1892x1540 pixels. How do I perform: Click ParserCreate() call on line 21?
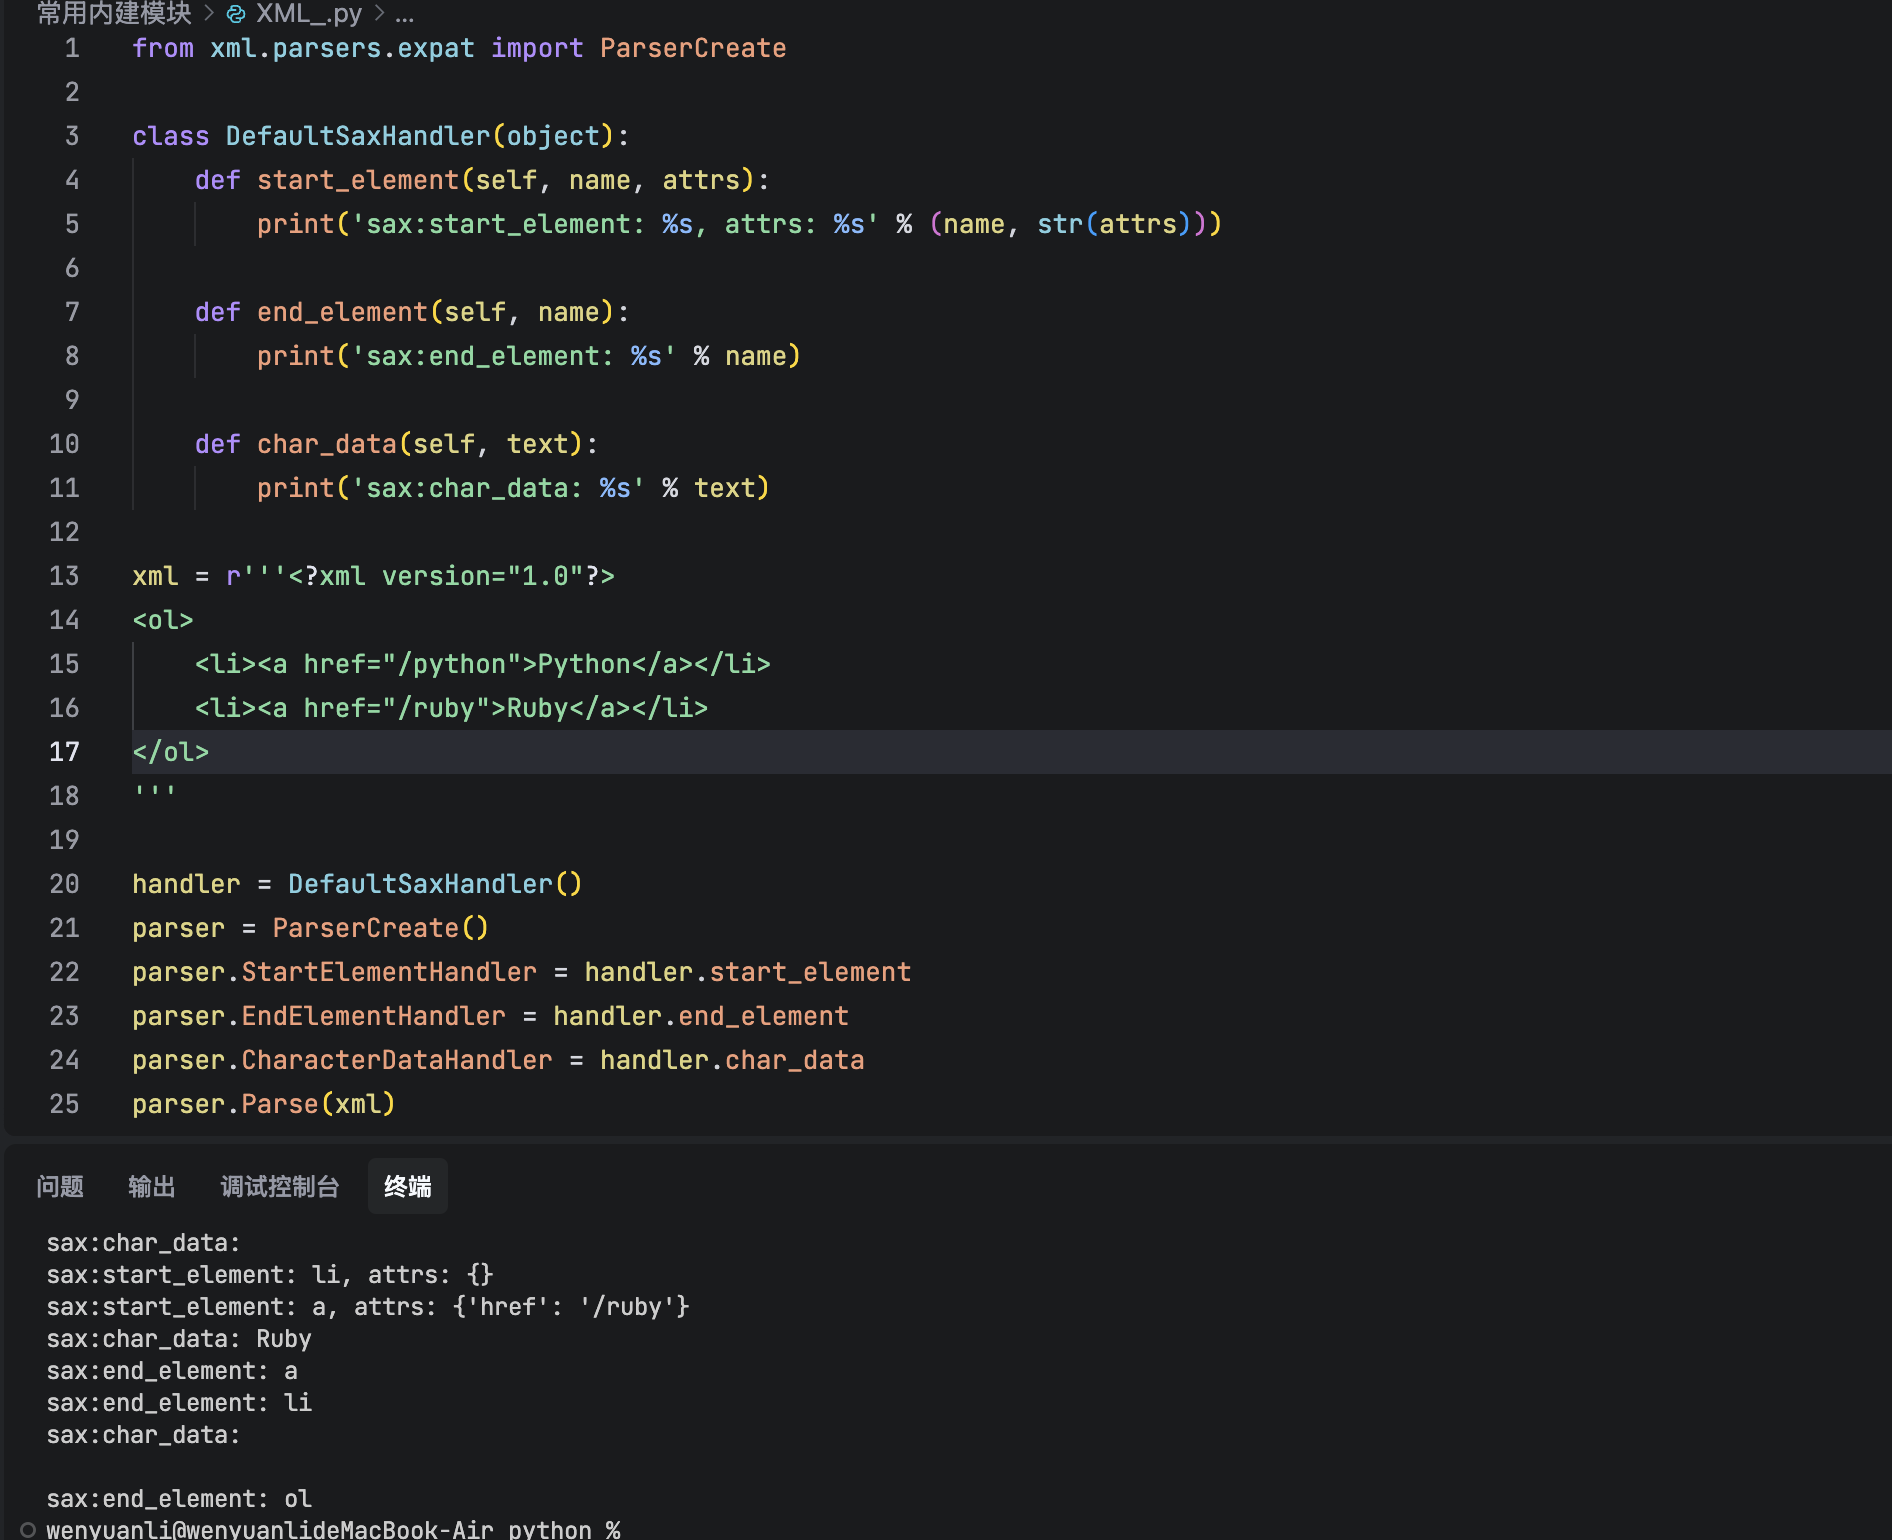381,928
